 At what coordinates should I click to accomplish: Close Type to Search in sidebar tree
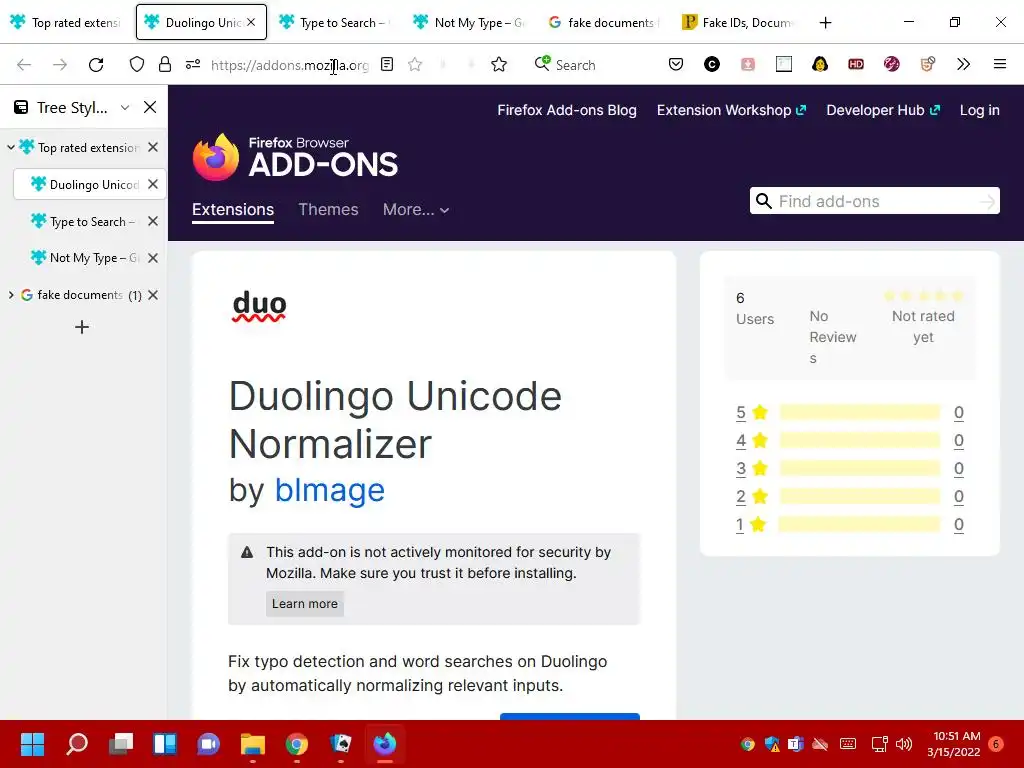coord(153,221)
